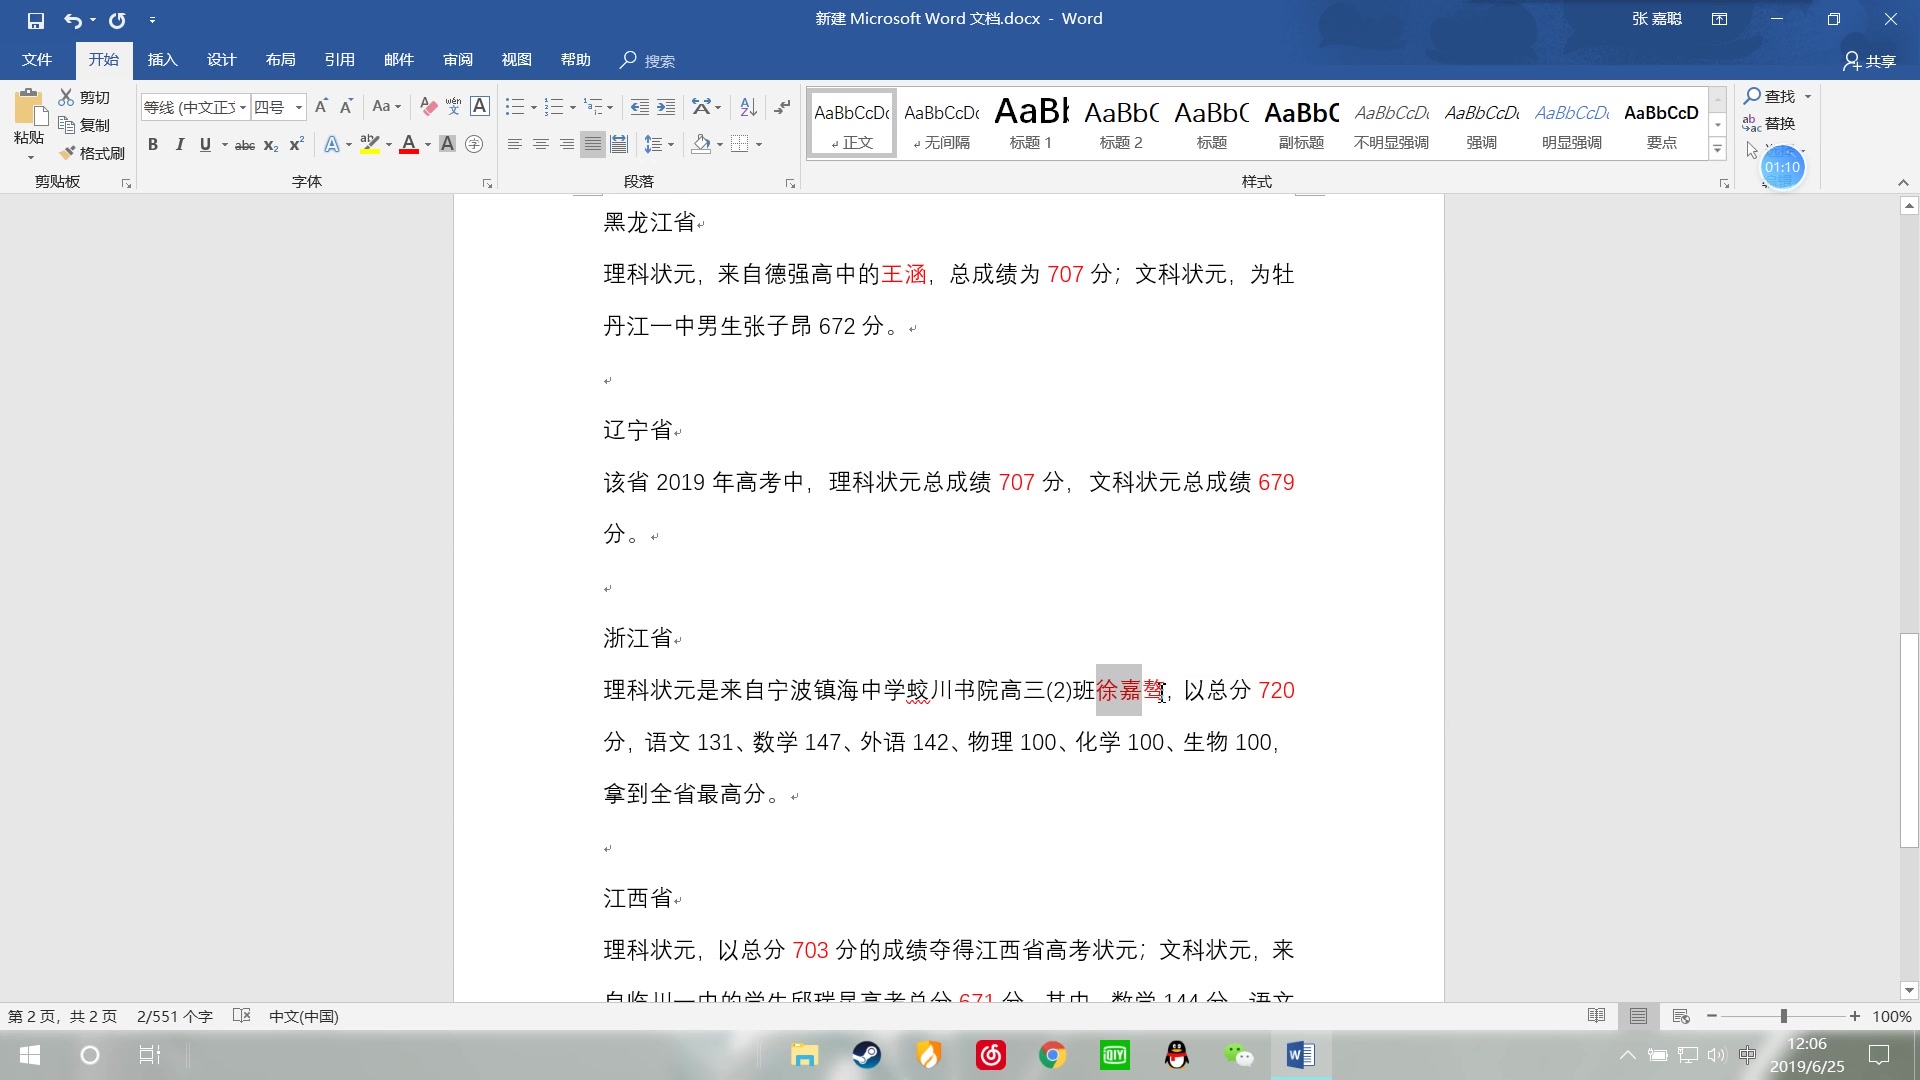
Task: Switch to Web Layout view
Action: [1681, 1016]
